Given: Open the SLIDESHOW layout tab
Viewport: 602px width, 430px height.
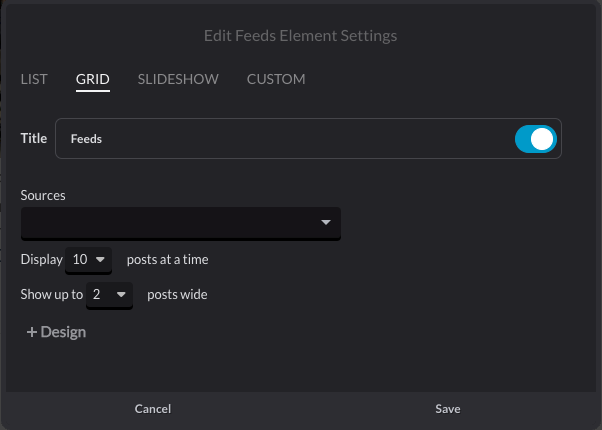Looking at the screenshot, I should pos(178,79).
